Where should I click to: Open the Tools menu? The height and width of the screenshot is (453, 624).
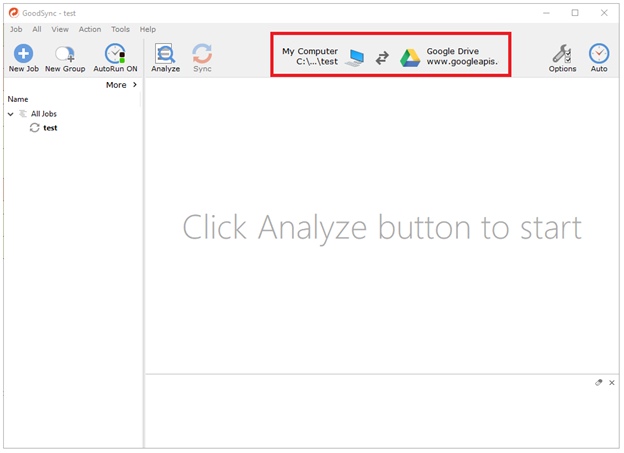pyautogui.click(x=120, y=29)
